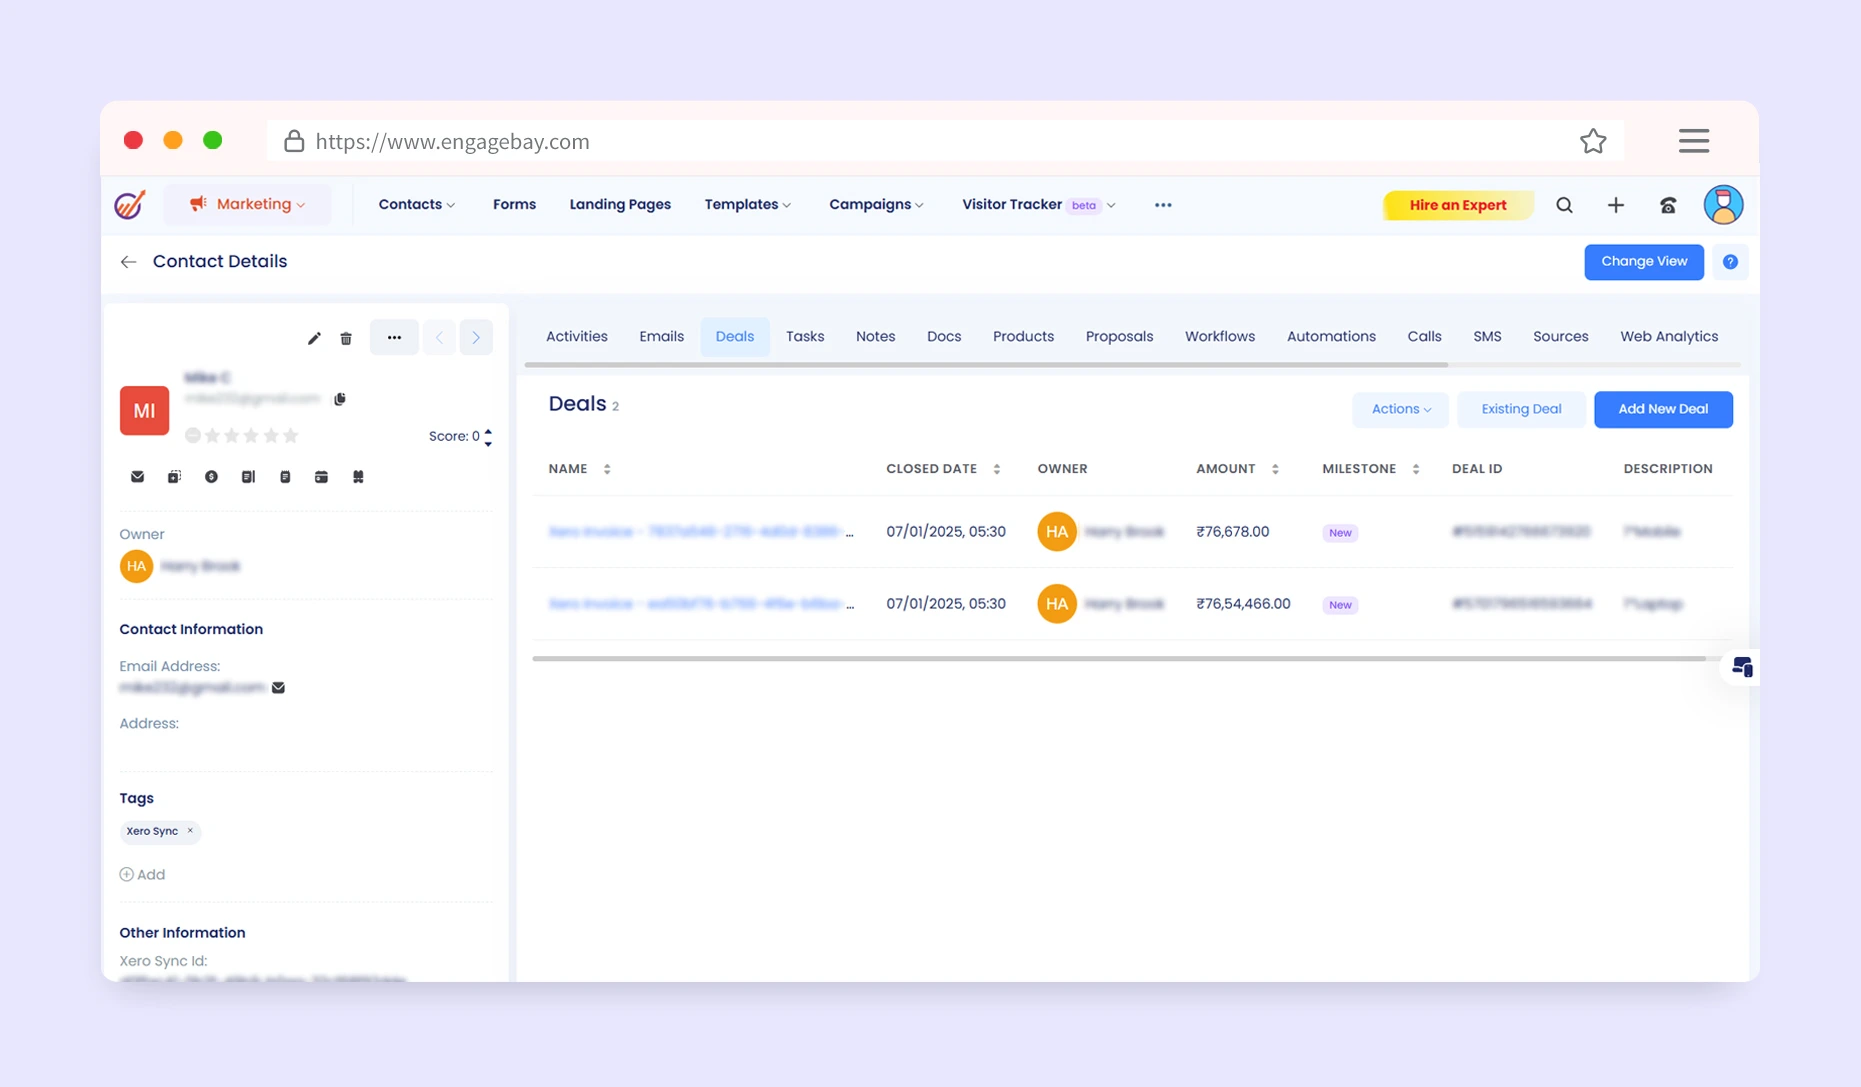
Task: Open the search magnifier in top bar
Action: [x=1564, y=205]
